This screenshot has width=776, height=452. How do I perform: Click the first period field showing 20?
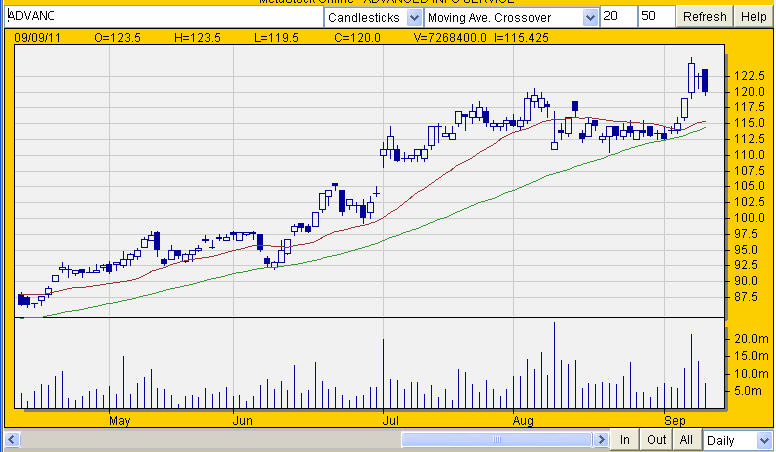(619, 17)
